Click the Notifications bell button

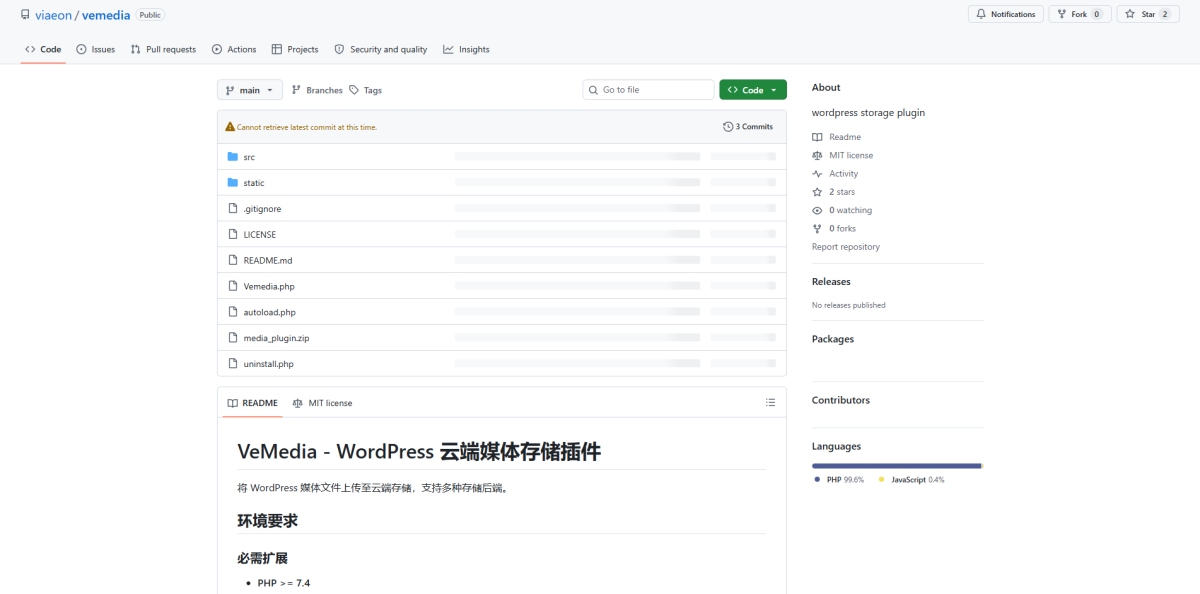(x=1005, y=14)
